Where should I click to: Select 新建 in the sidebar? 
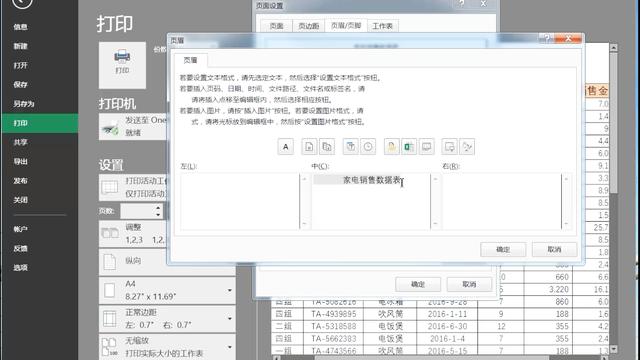[20, 46]
